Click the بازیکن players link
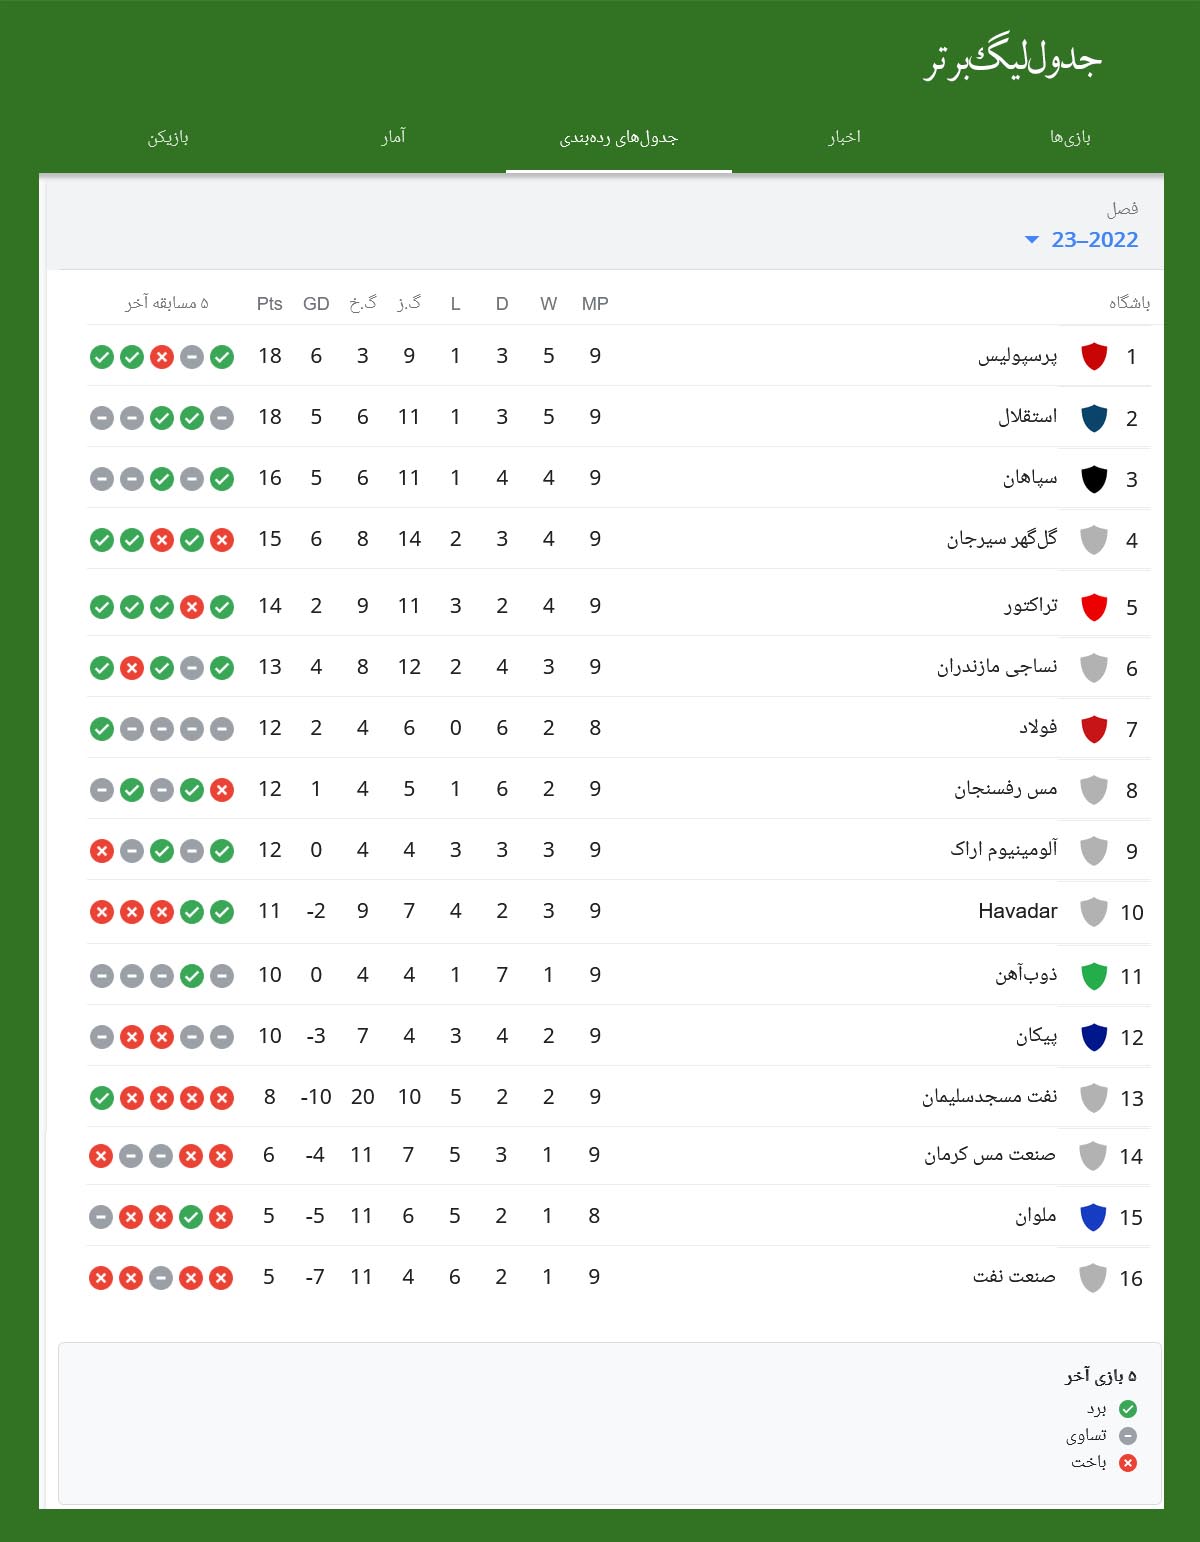The height and width of the screenshot is (1542, 1200). coord(170,138)
